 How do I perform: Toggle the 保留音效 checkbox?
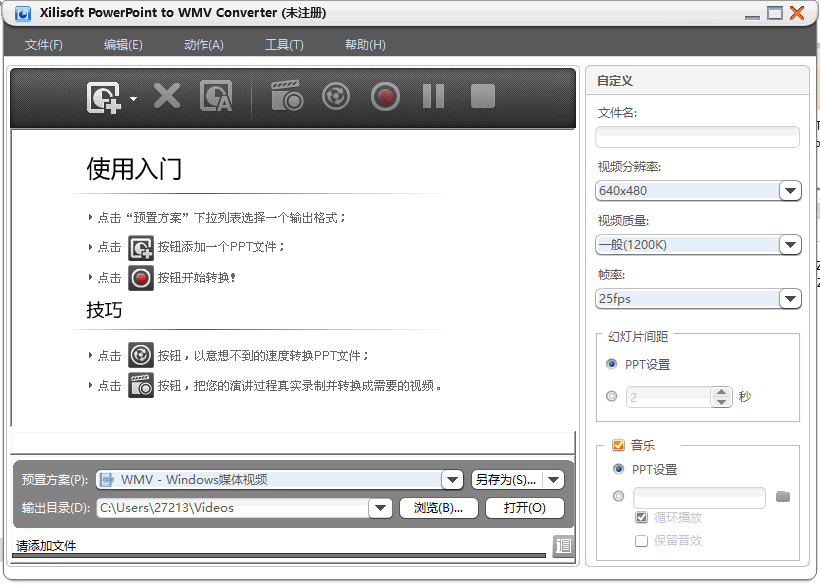(641, 541)
